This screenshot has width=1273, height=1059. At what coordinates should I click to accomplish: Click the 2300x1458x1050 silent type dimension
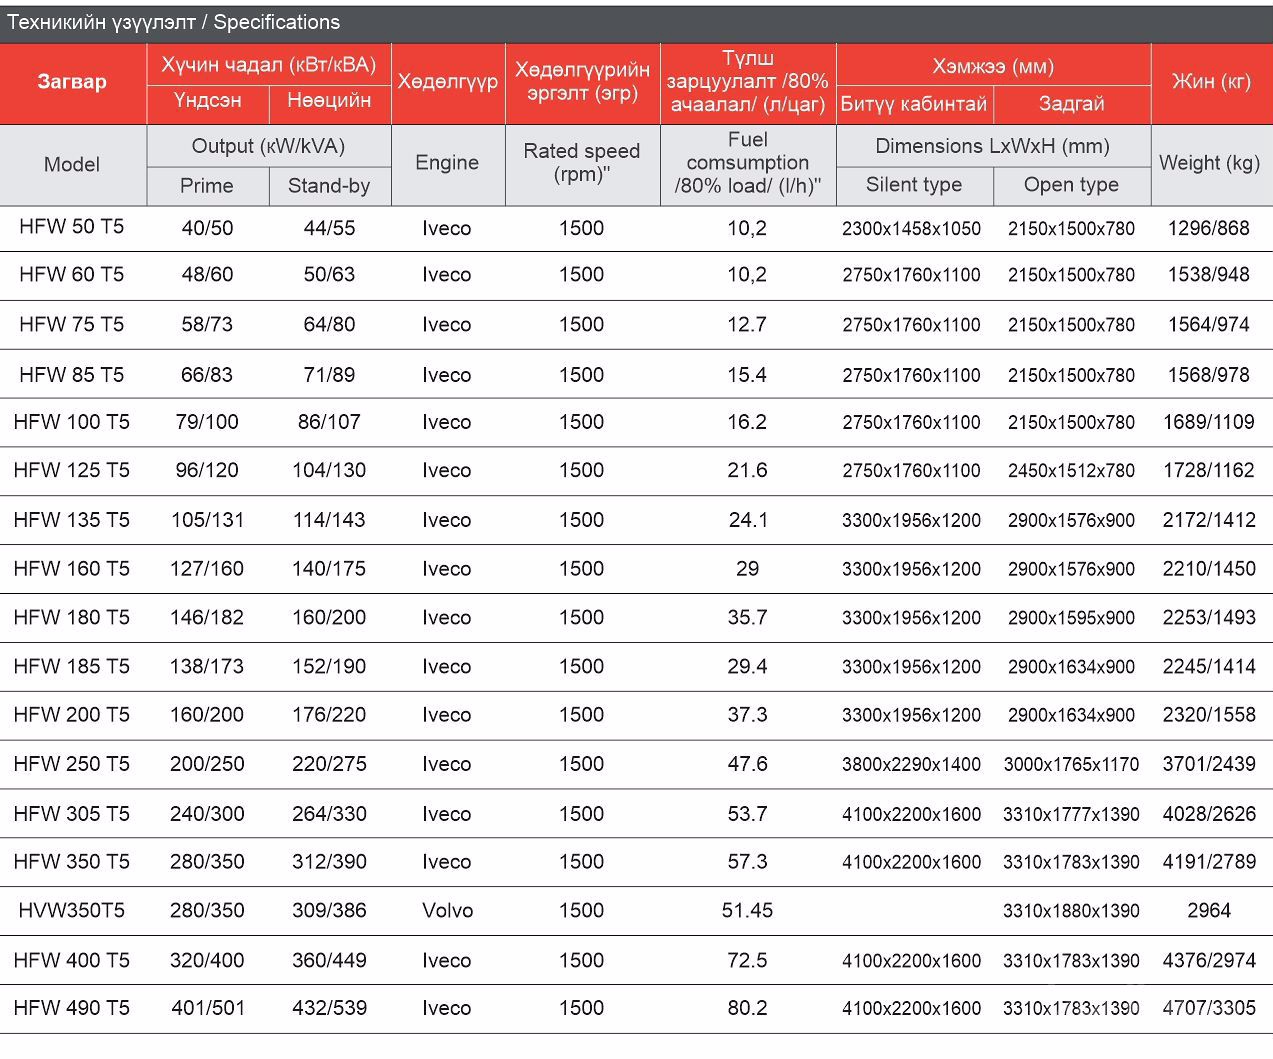tap(911, 229)
